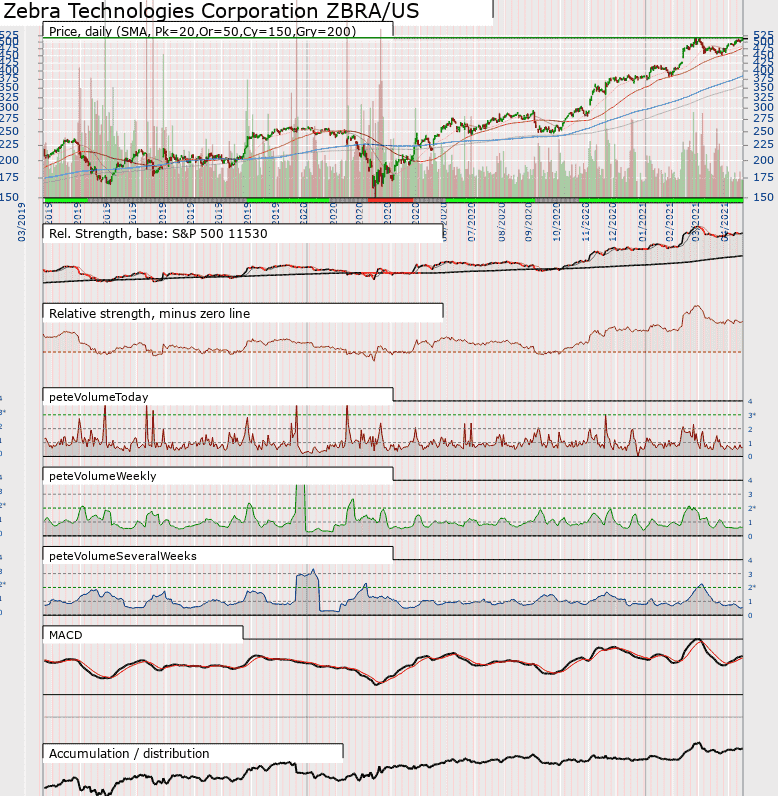Click the Rel. Strength S&P 500 panel label
The width and height of the screenshot is (778, 796).
(x=158, y=234)
